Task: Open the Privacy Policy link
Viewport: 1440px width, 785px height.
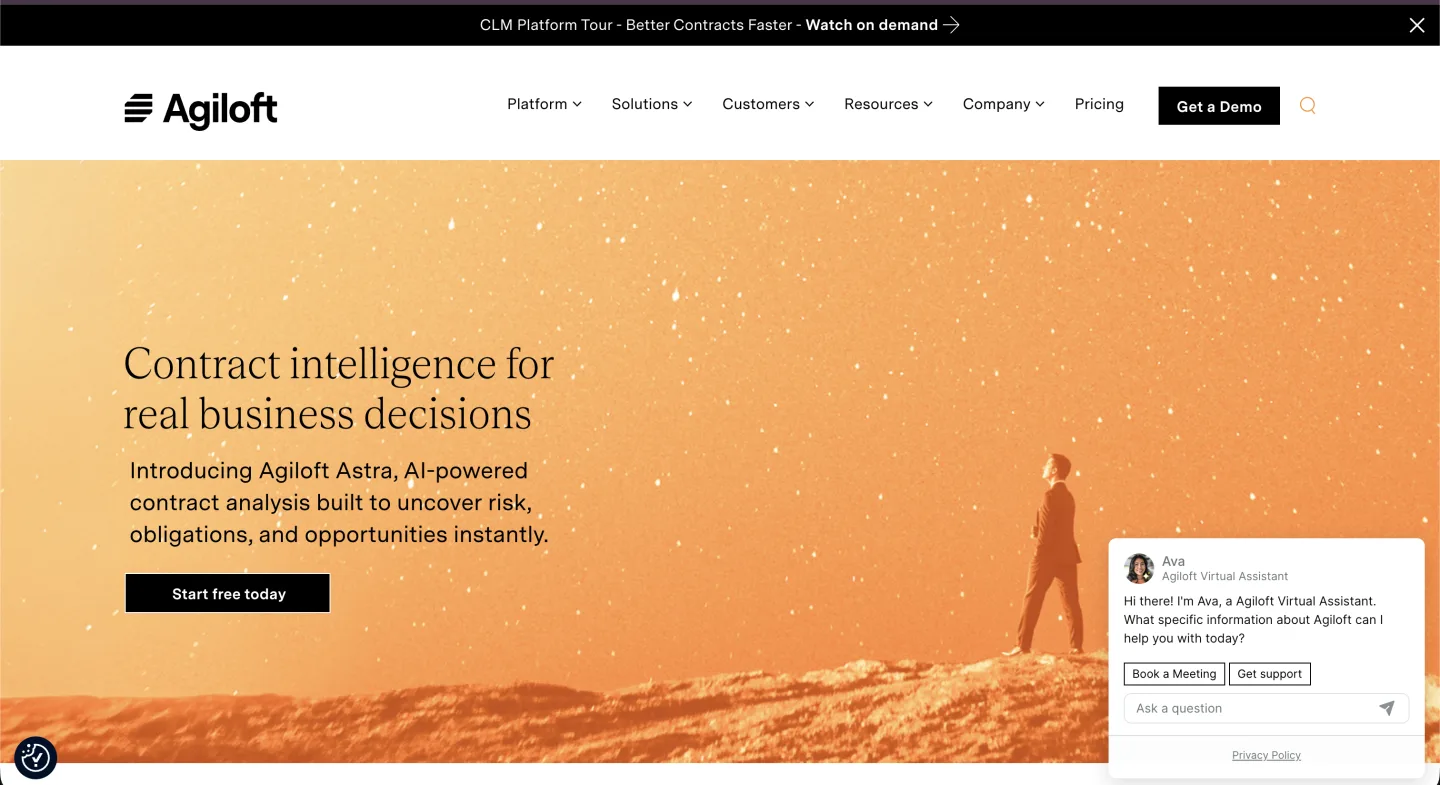Action: 1266,755
